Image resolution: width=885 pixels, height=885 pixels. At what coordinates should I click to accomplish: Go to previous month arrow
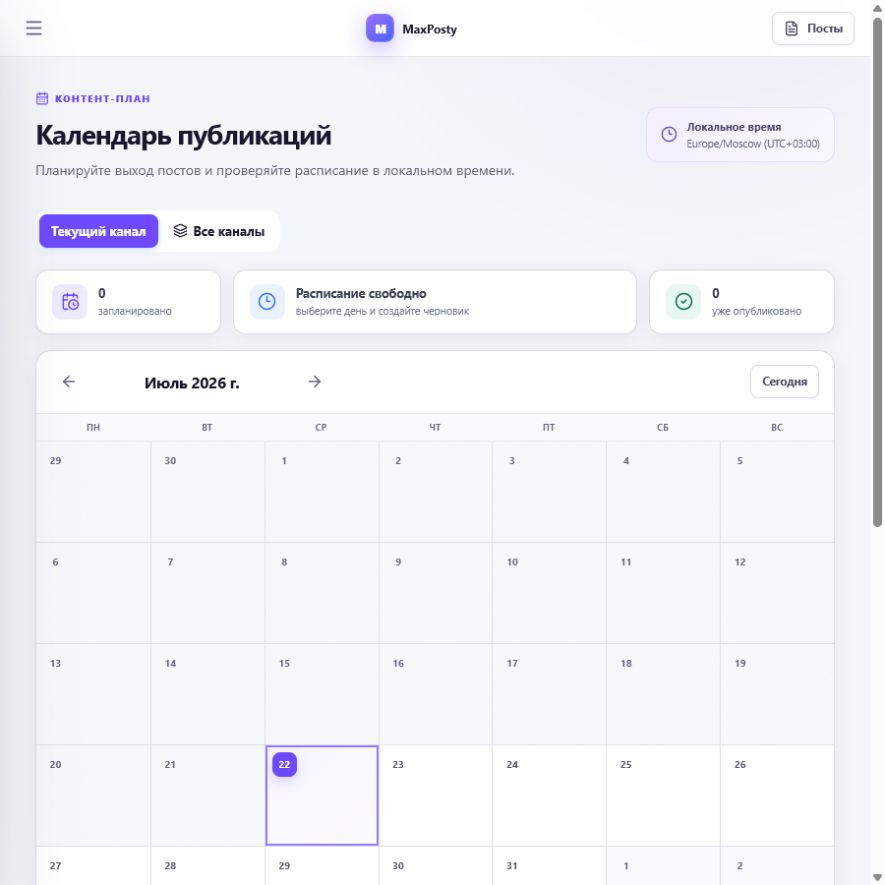[x=68, y=382]
